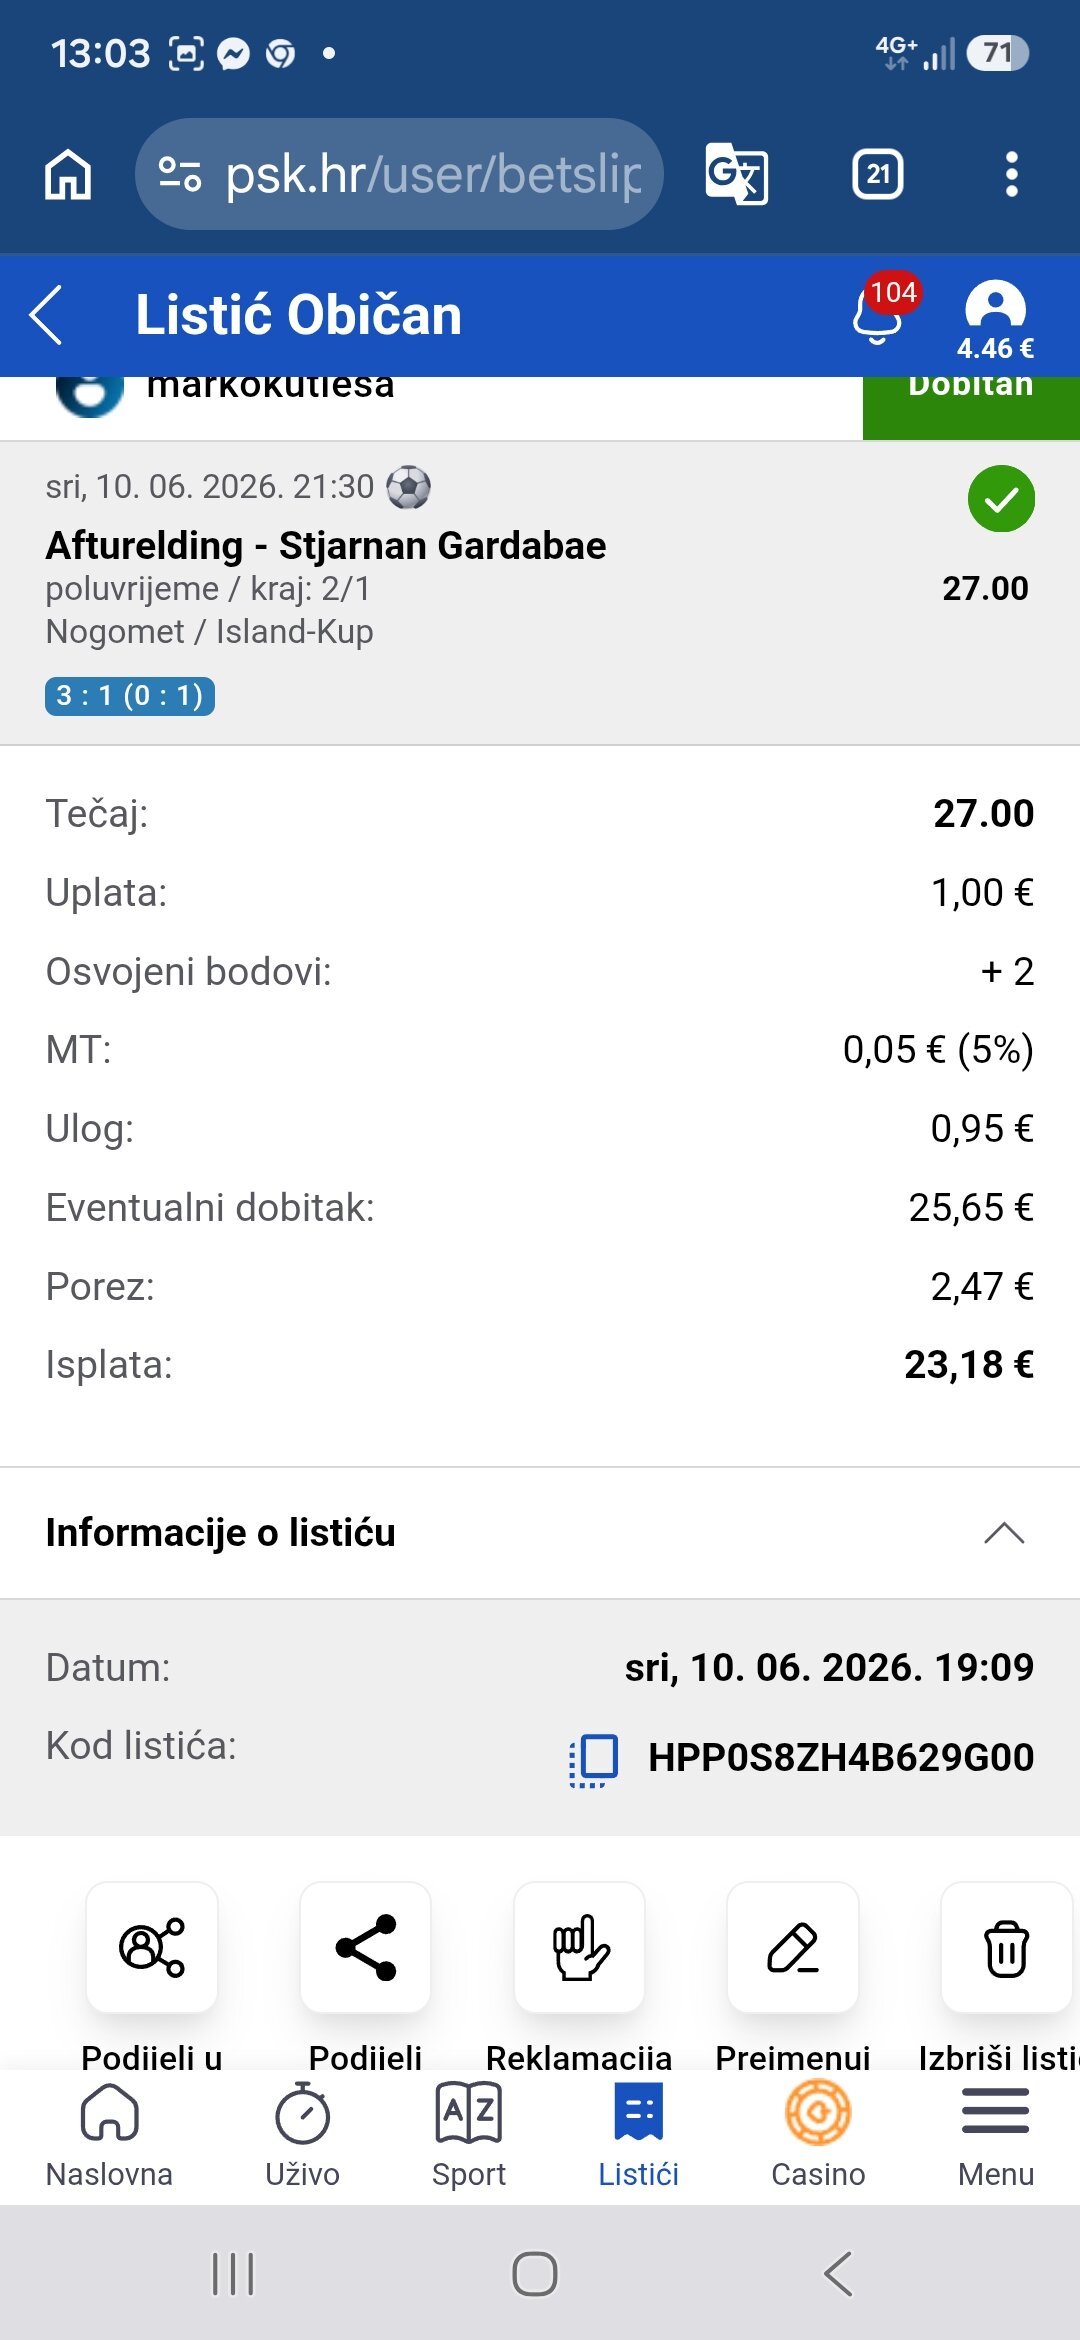Open Google Translate icon in browser bar
This screenshot has height=2340, width=1080.
(737, 174)
